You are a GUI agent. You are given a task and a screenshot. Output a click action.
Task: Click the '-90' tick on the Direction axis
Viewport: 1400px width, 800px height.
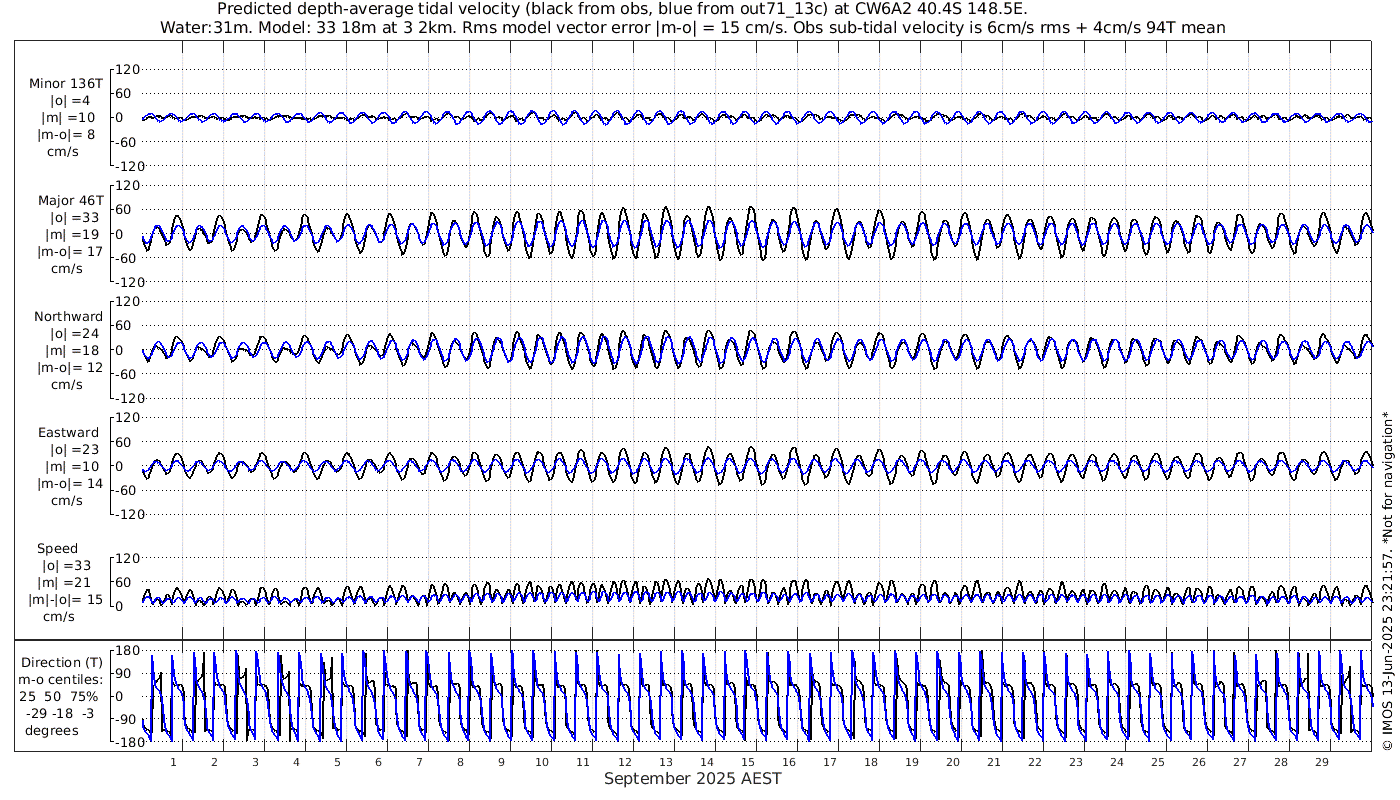click(126, 720)
